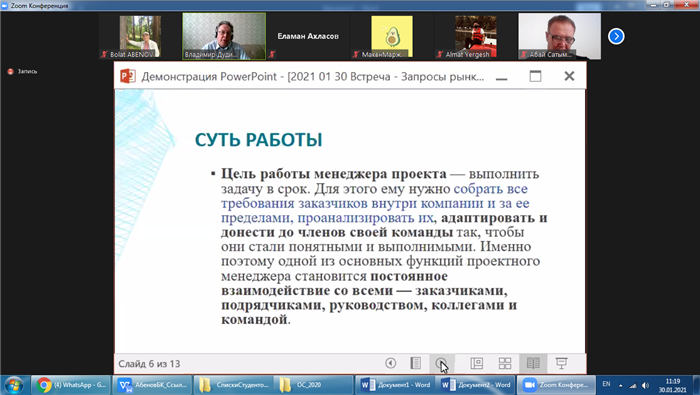Screen dimensions: 700x395
Task: Switch to Документ1 - Word taskbar item
Action: (x=395, y=385)
